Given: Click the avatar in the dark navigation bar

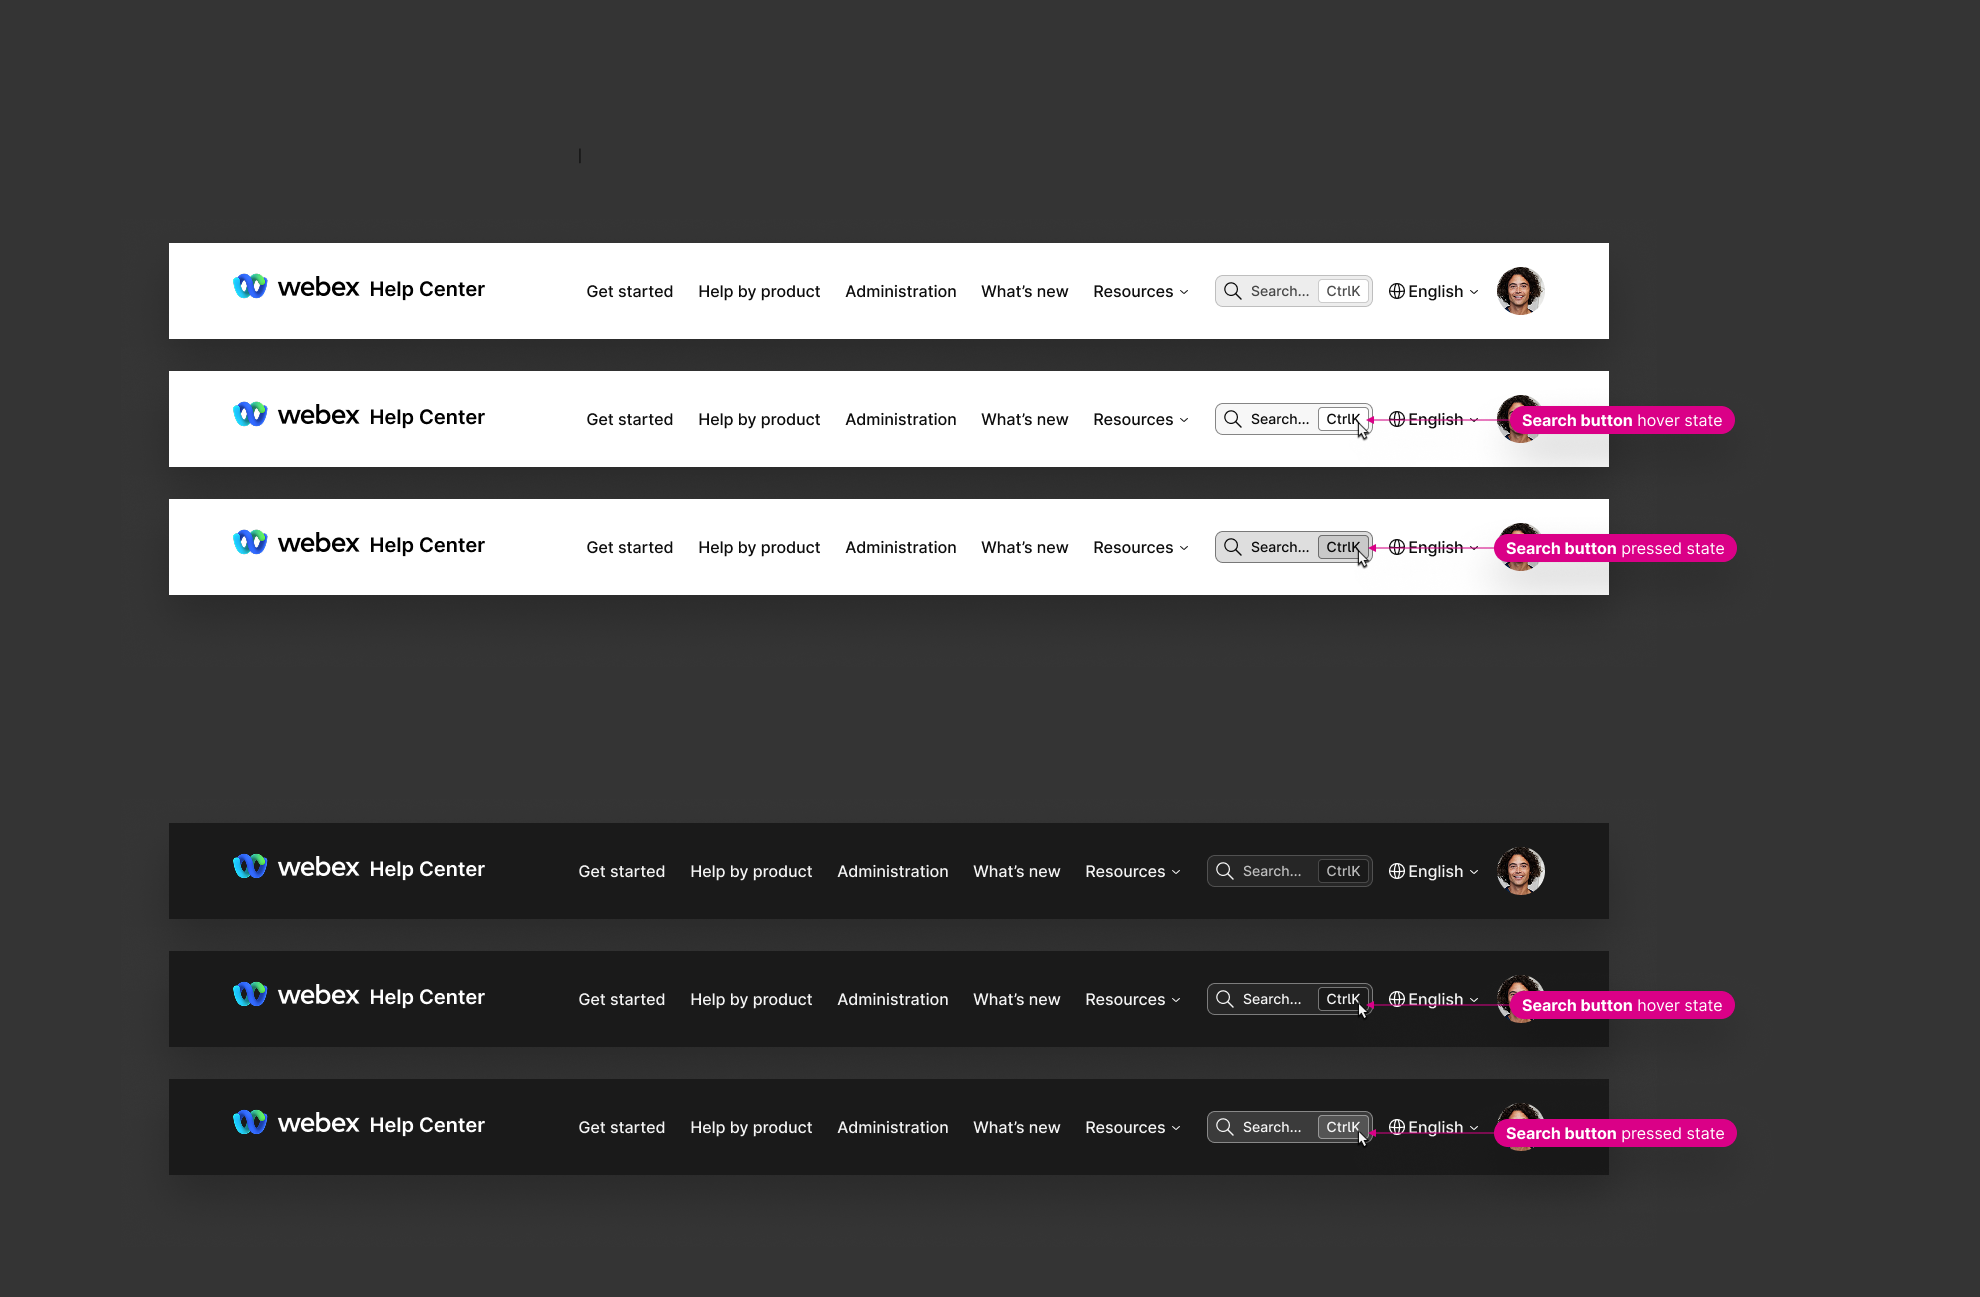Looking at the screenshot, I should pyautogui.click(x=1521, y=870).
